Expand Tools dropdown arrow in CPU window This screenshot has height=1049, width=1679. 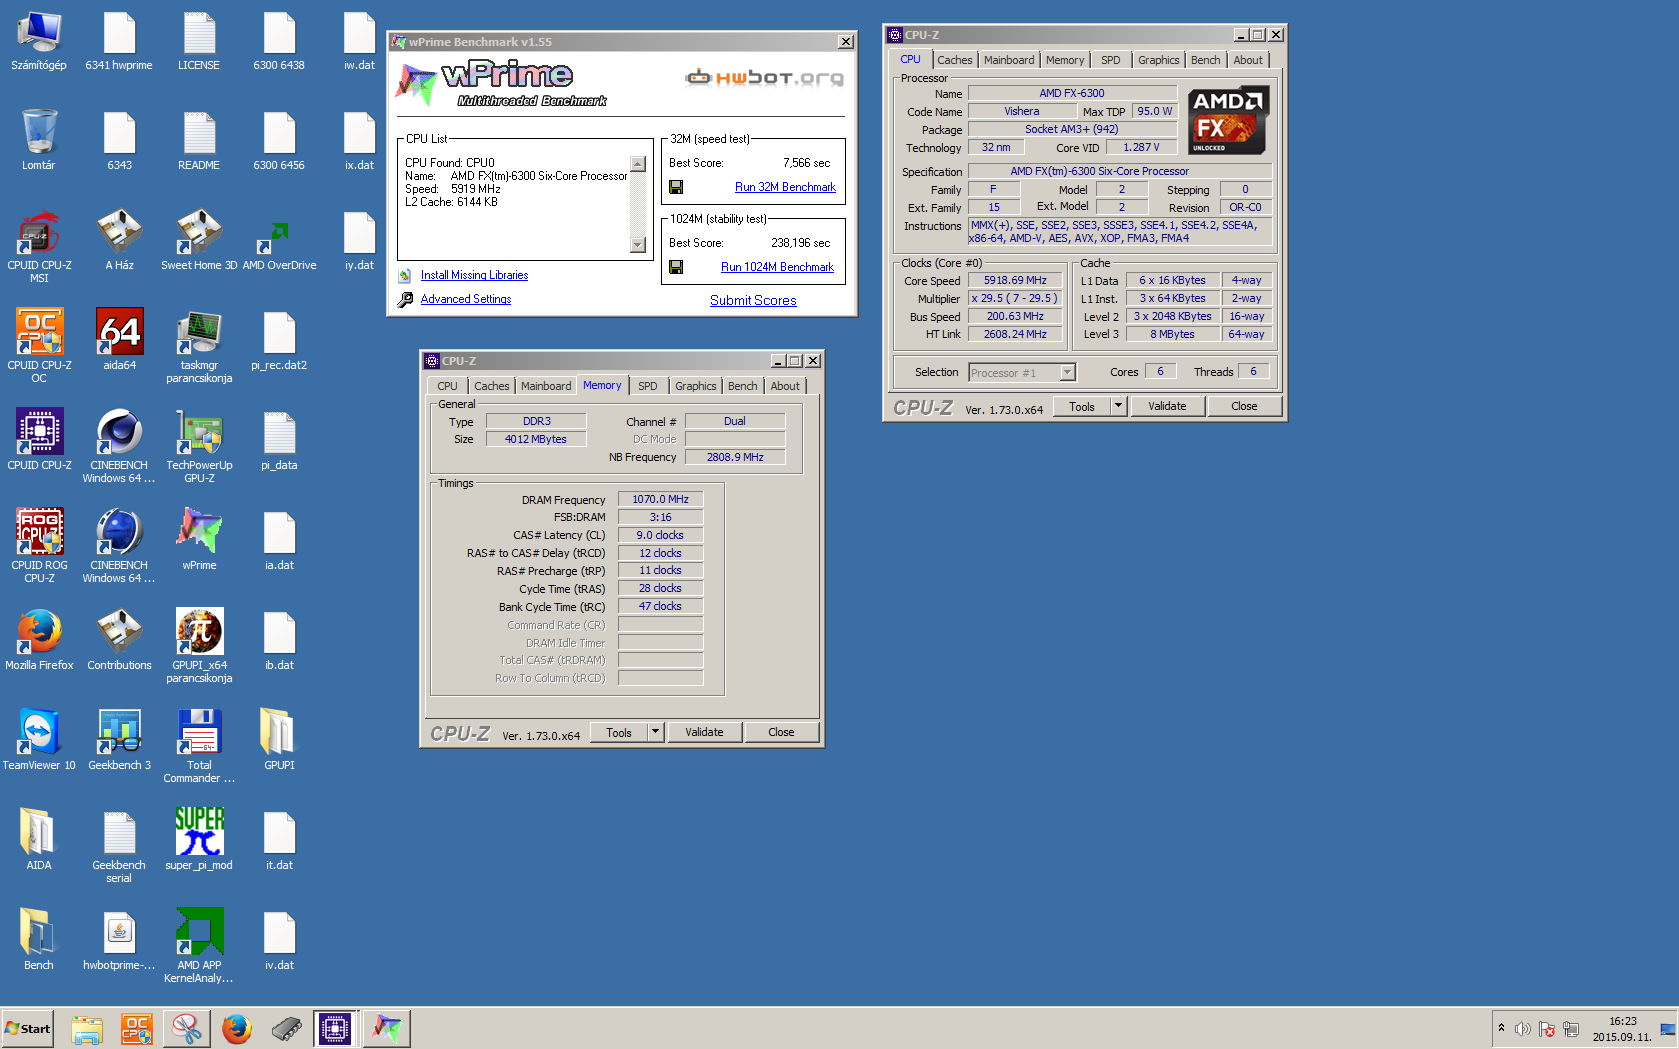(x=1119, y=406)
